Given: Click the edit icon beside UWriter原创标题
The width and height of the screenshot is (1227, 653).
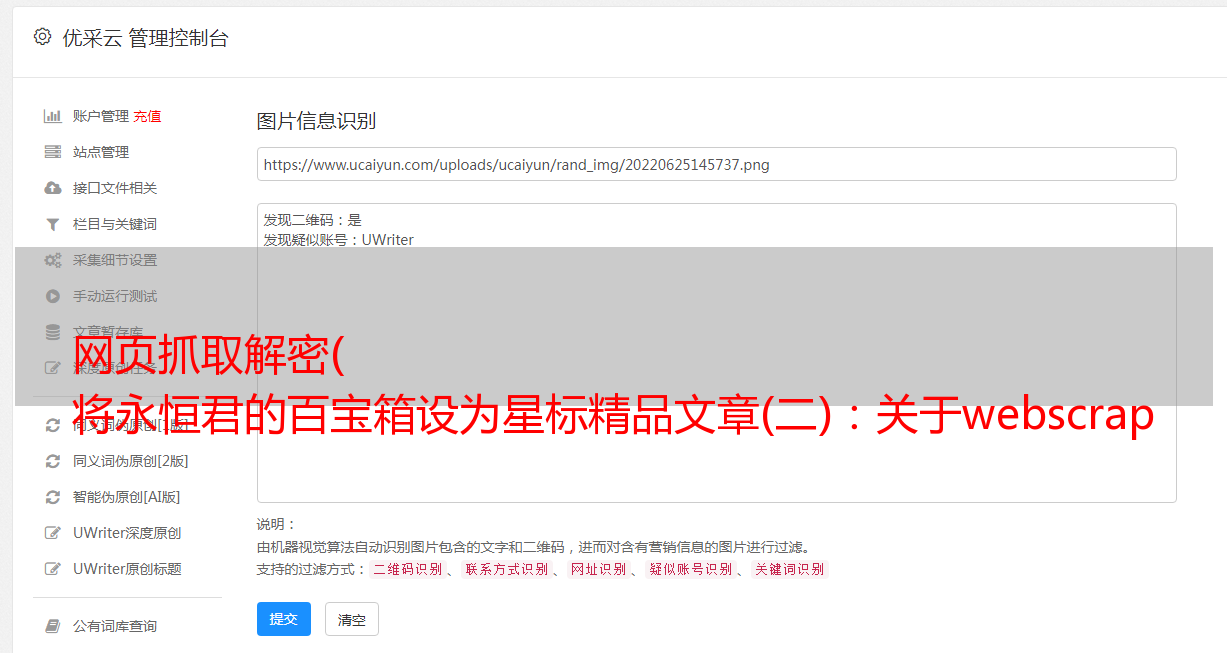Looking at the screenshot, I should pos(53,569).
